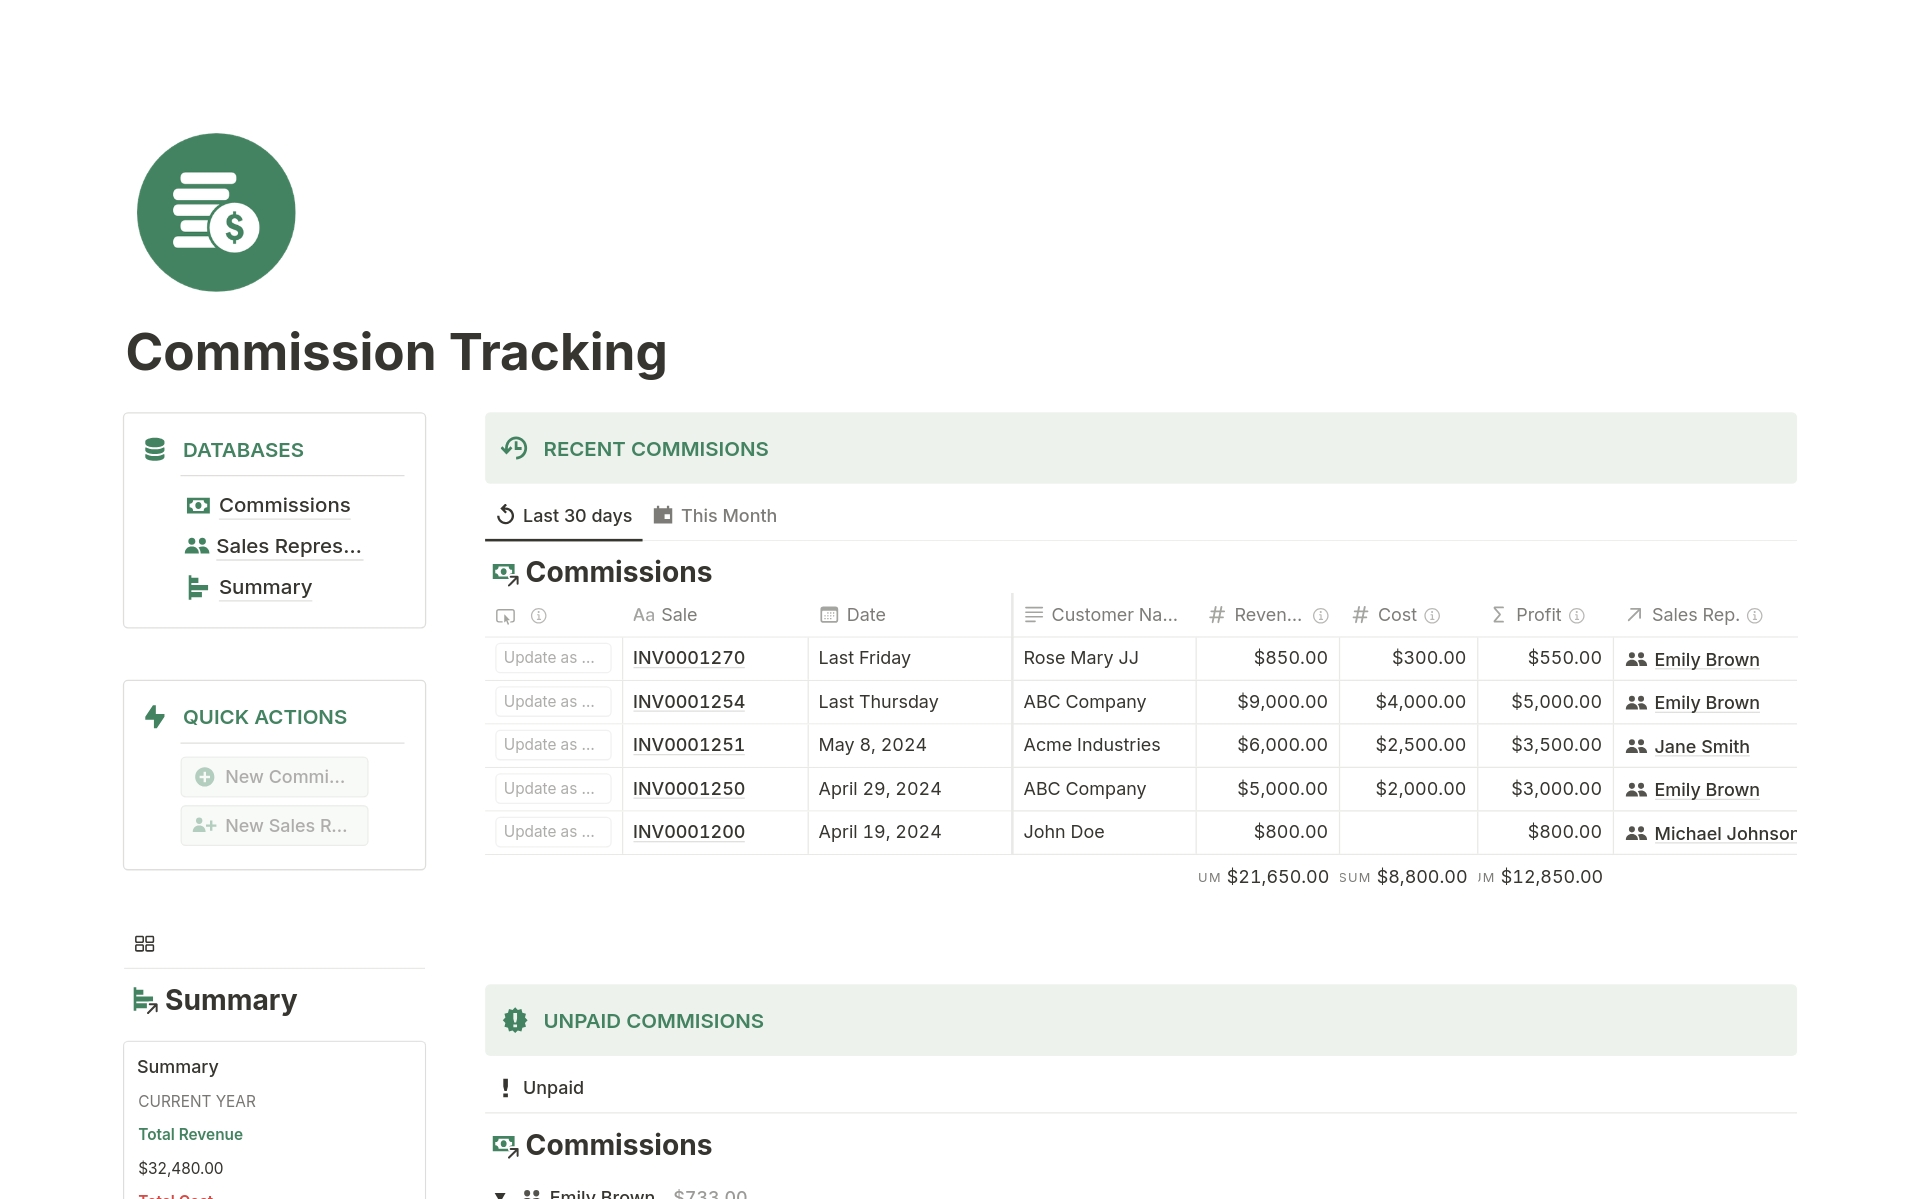Click the grid/gallery view toggle icon
Image resolution: width=1920 pixels, height=1199 pixels.
pyautogui.click(x=144, y=942)
